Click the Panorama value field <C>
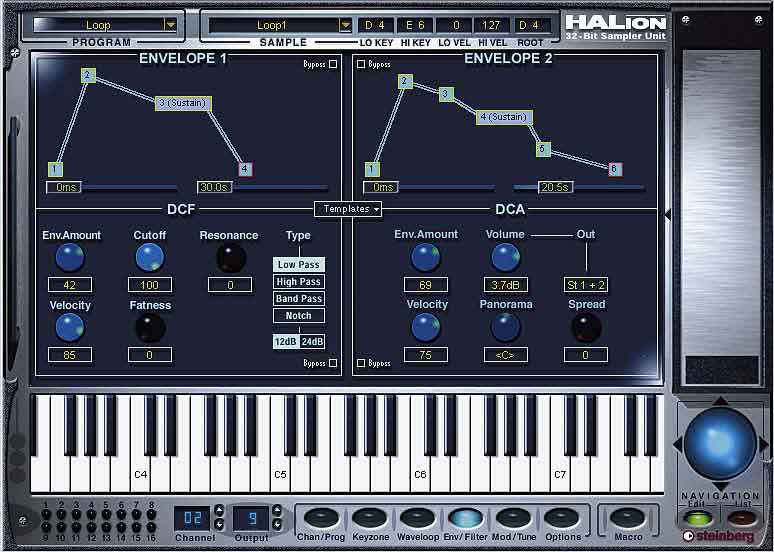Image resolution: width=774 pixels, height=552 pixels. click(505, 355)
